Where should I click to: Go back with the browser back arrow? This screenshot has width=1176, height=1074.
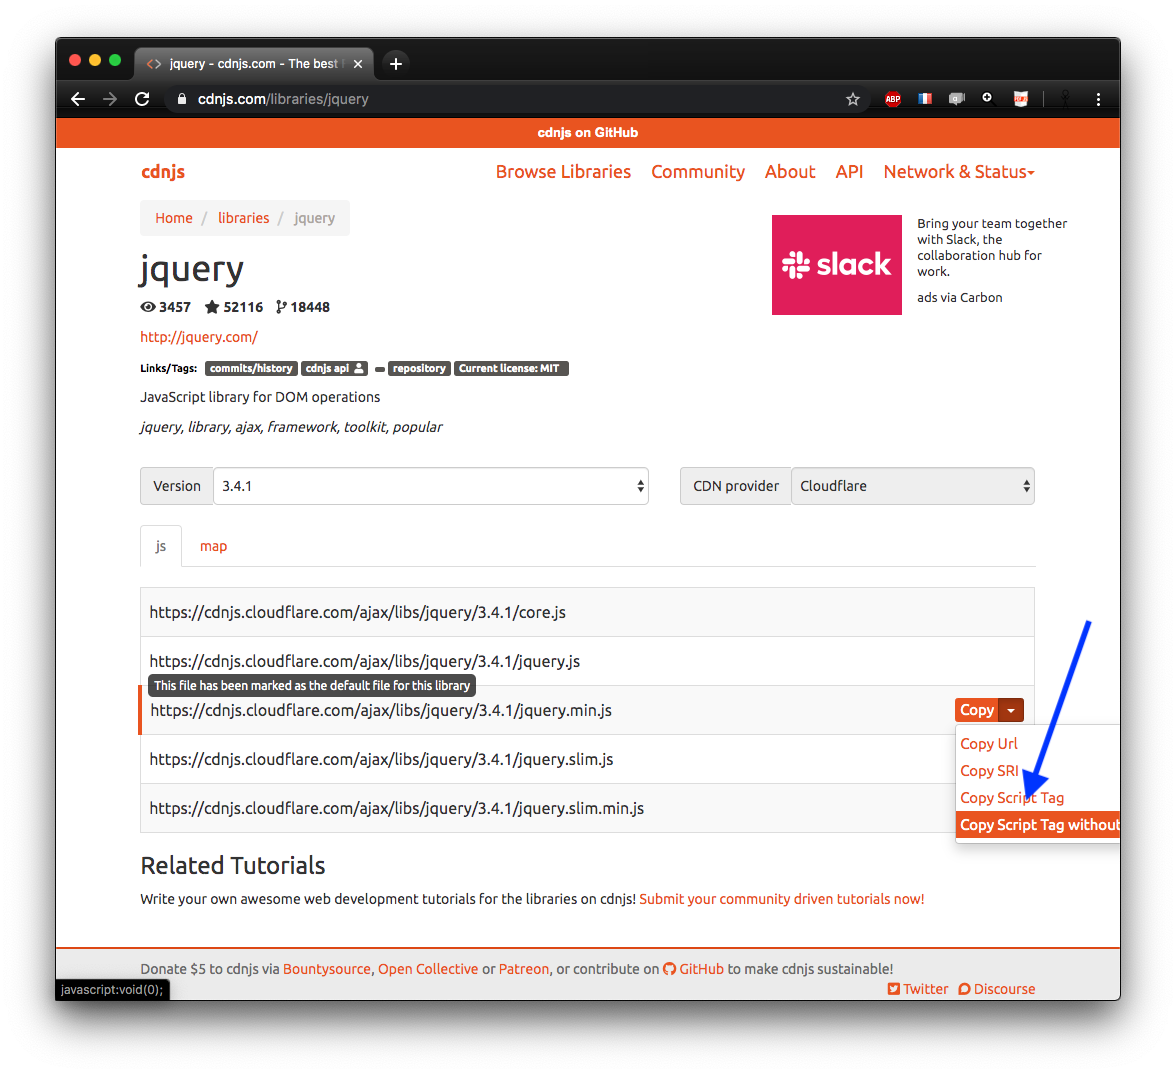tap(78, 99)
